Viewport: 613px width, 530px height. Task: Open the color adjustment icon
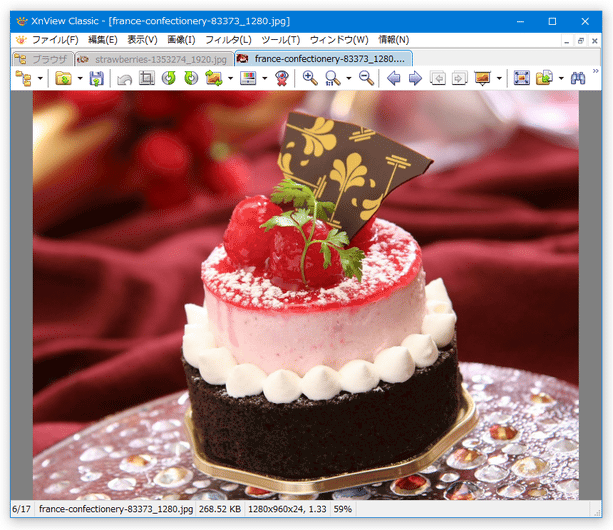[248, 78]
